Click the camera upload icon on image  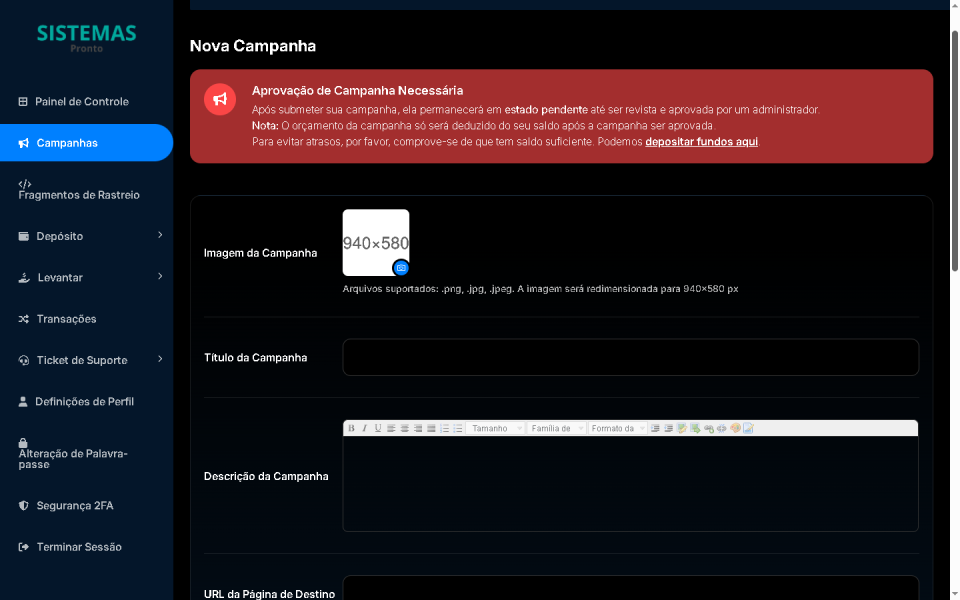401,268
